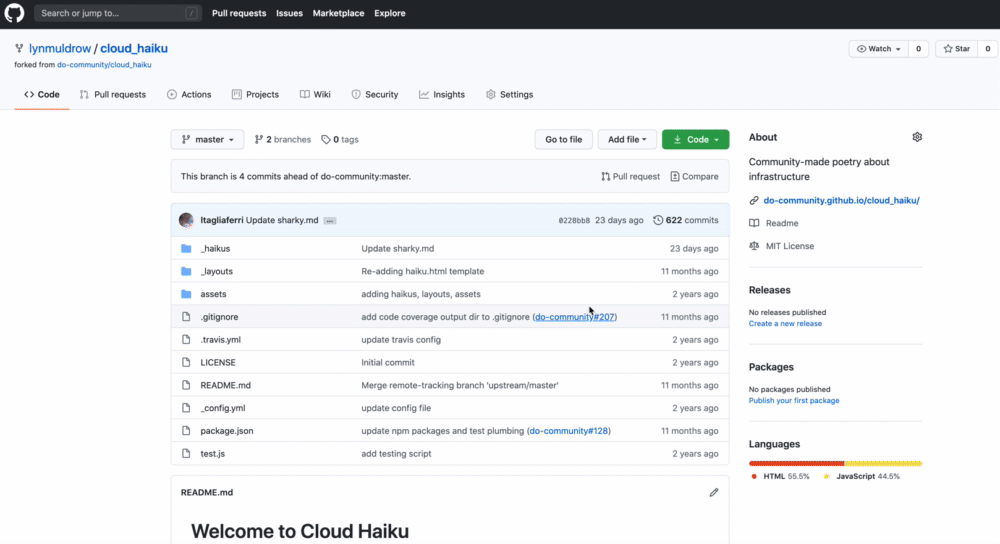Open Explore in top navigation
Screen dimensions: 1000x544
click(x=390, y=13)
